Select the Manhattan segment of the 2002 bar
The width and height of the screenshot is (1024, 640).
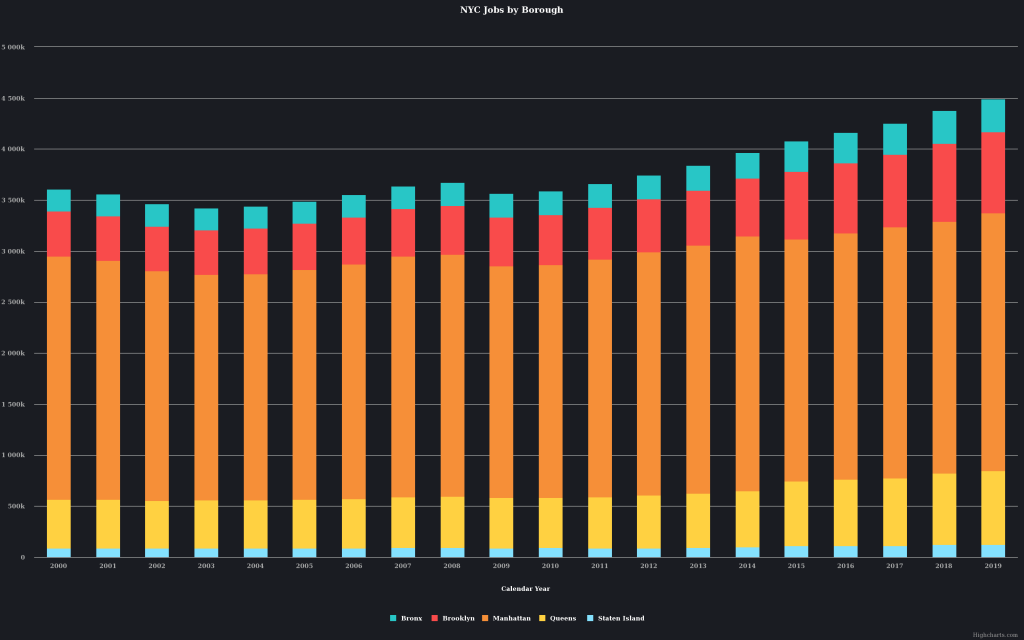click(x=157, y=386)
